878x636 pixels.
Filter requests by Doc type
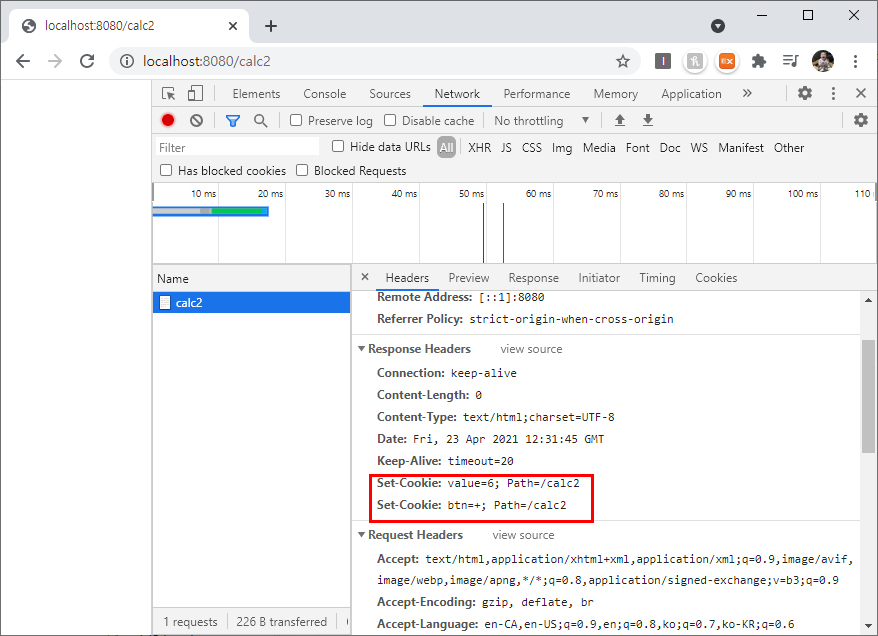pos(670,148)
